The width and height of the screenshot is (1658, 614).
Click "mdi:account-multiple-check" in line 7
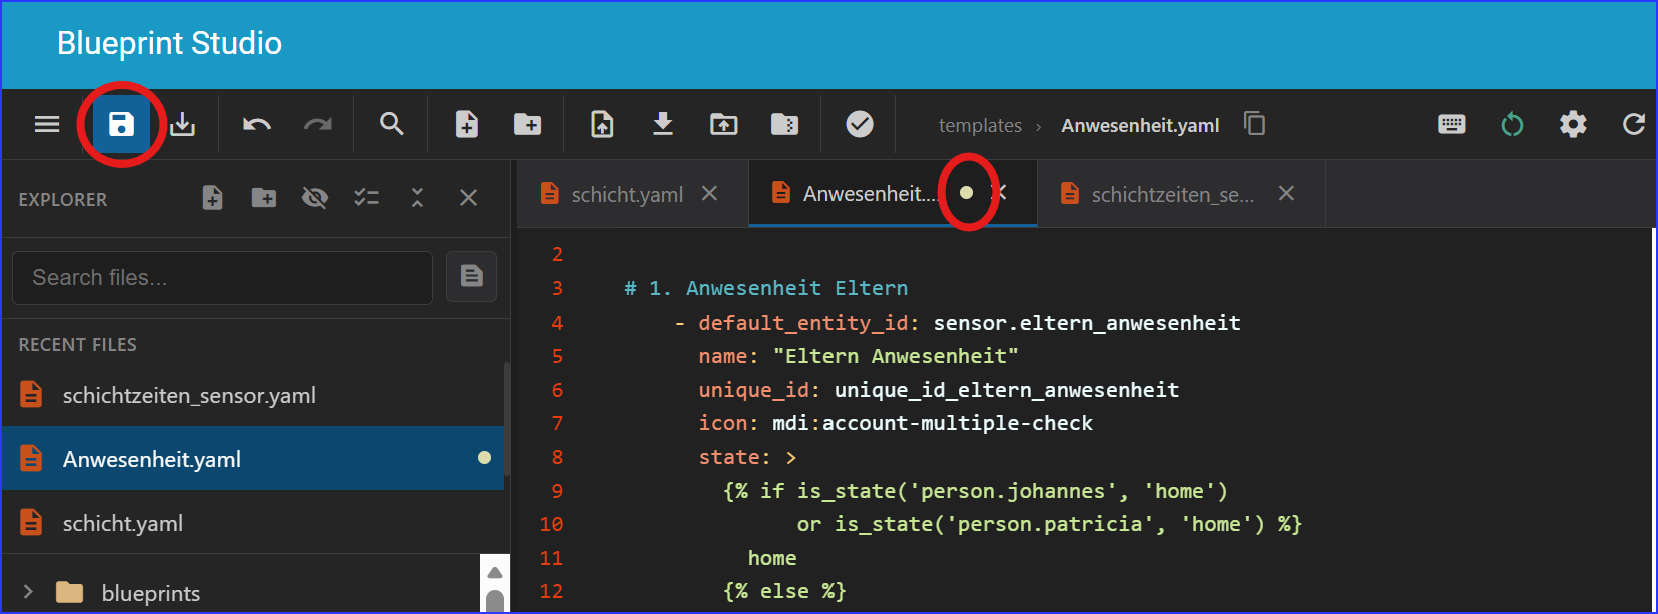point(932,423)
